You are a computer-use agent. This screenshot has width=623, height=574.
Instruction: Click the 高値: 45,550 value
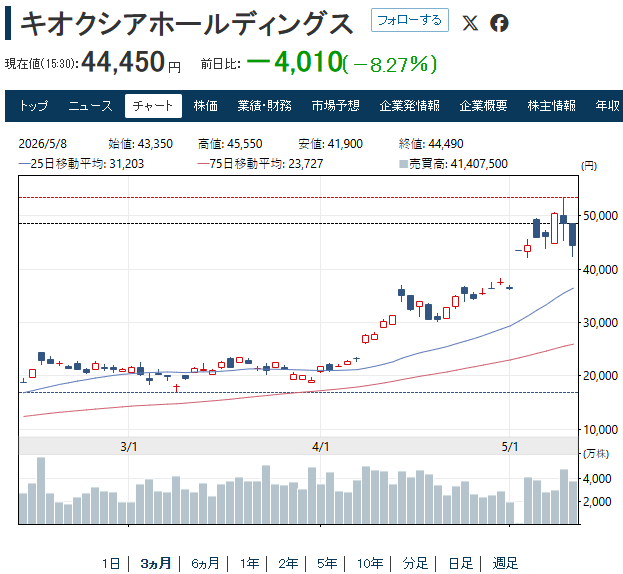click(x=230, y=143)
